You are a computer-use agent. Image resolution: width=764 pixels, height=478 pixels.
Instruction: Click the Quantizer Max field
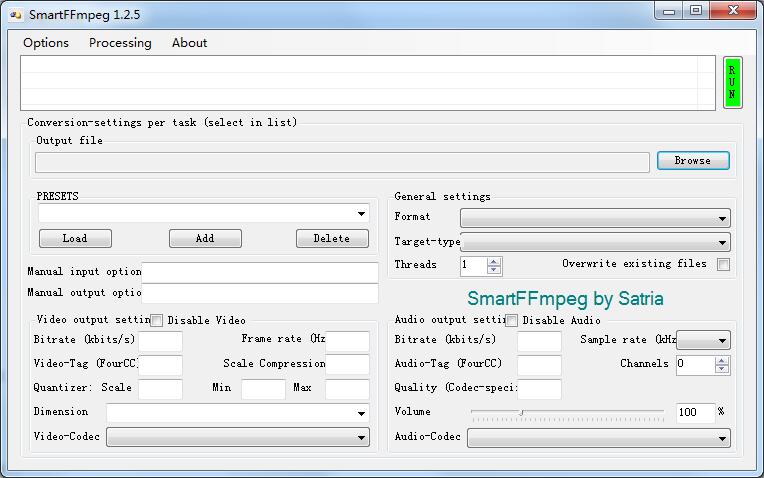pos(347,389)
